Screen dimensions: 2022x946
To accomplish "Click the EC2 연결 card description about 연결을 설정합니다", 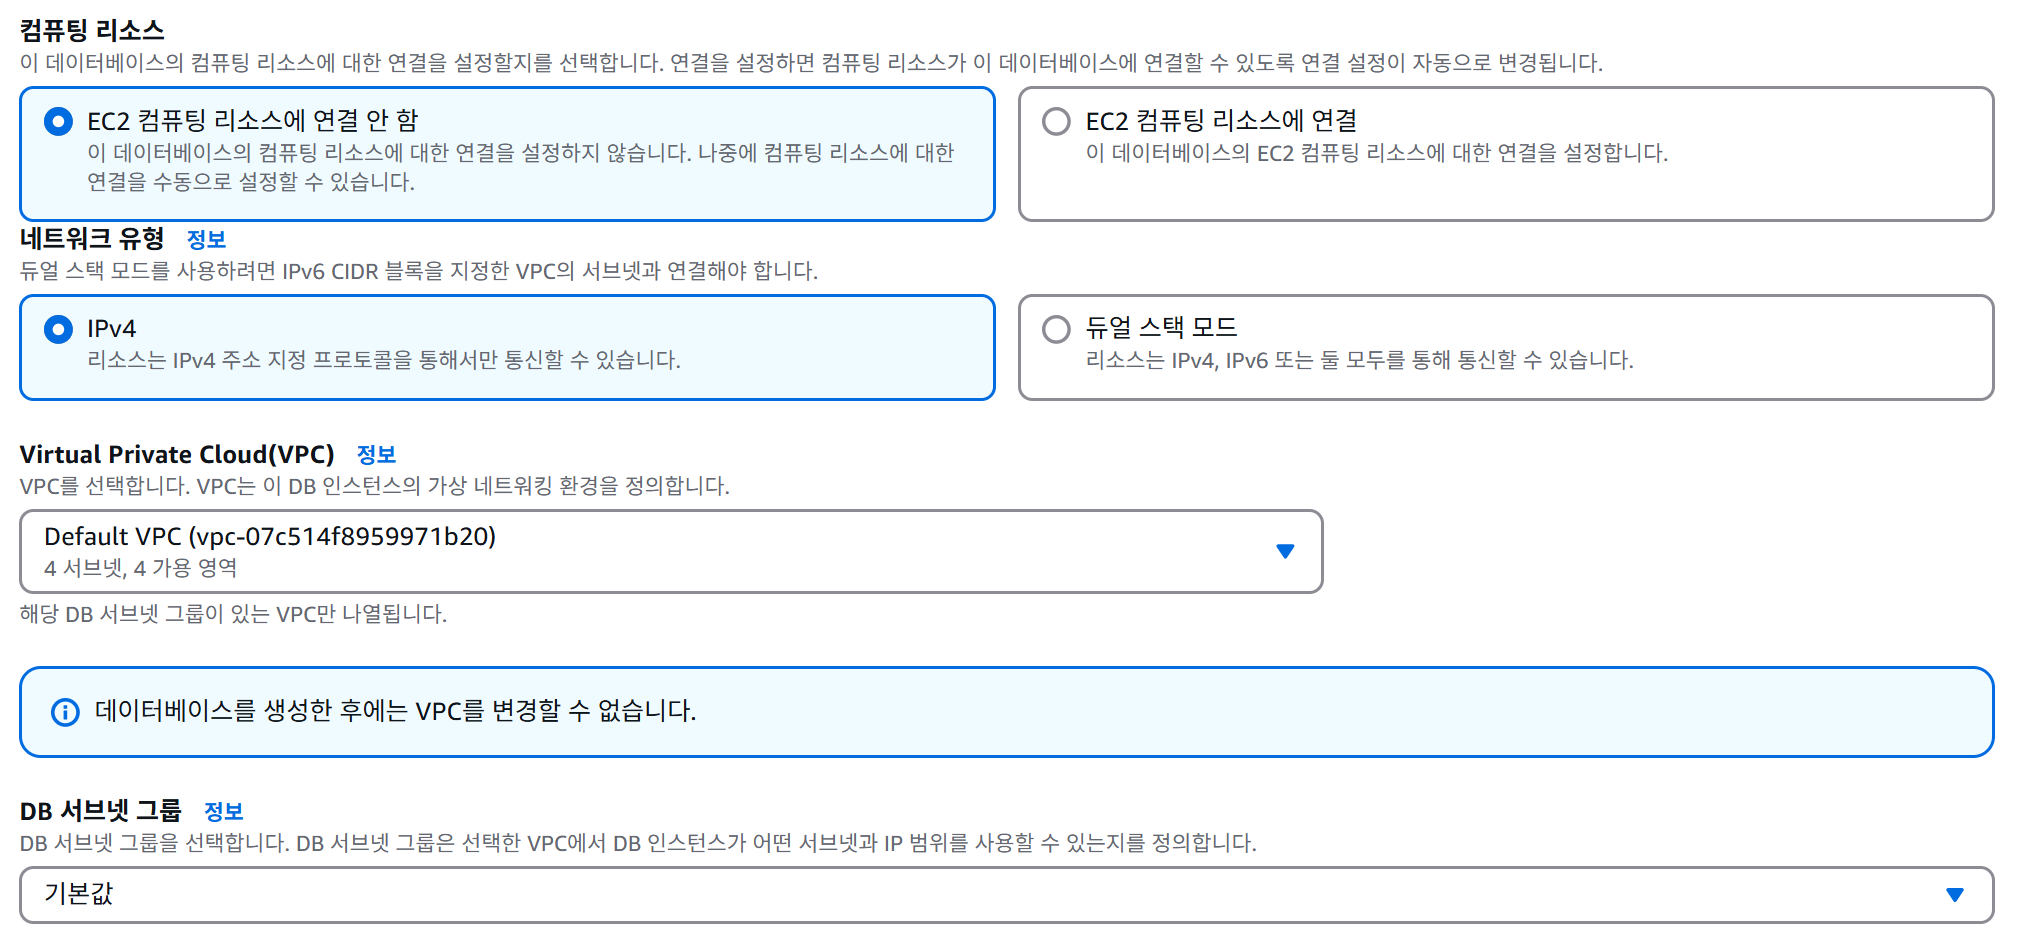I will tap(1376, 153).
